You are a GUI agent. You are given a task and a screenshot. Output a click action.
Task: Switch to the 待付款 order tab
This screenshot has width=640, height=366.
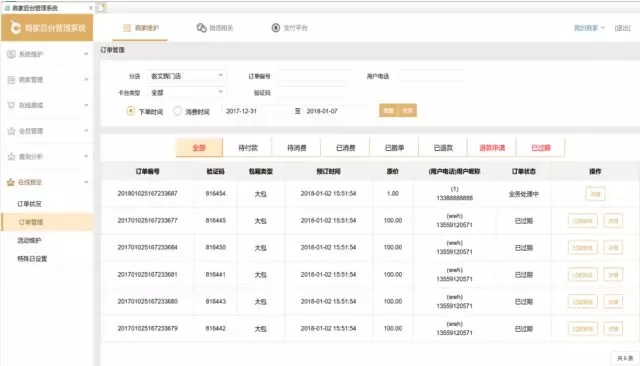[x=248, y=148]
